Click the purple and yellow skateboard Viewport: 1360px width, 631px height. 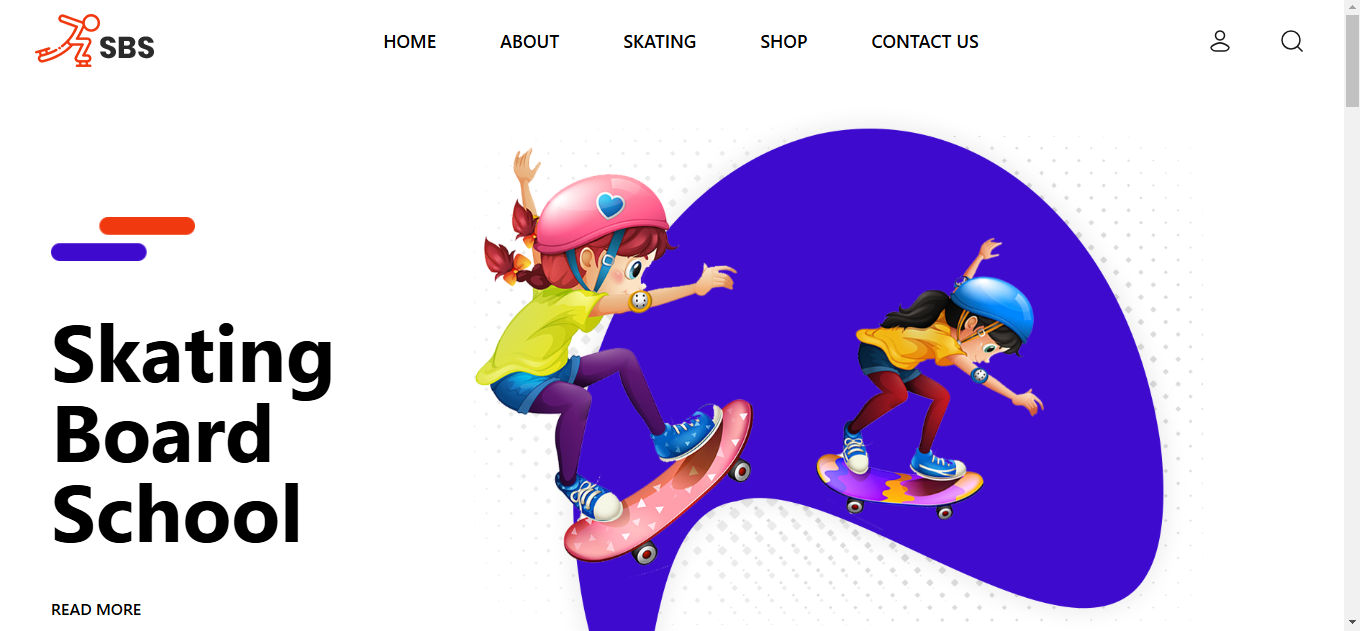[x=899, y=486]
